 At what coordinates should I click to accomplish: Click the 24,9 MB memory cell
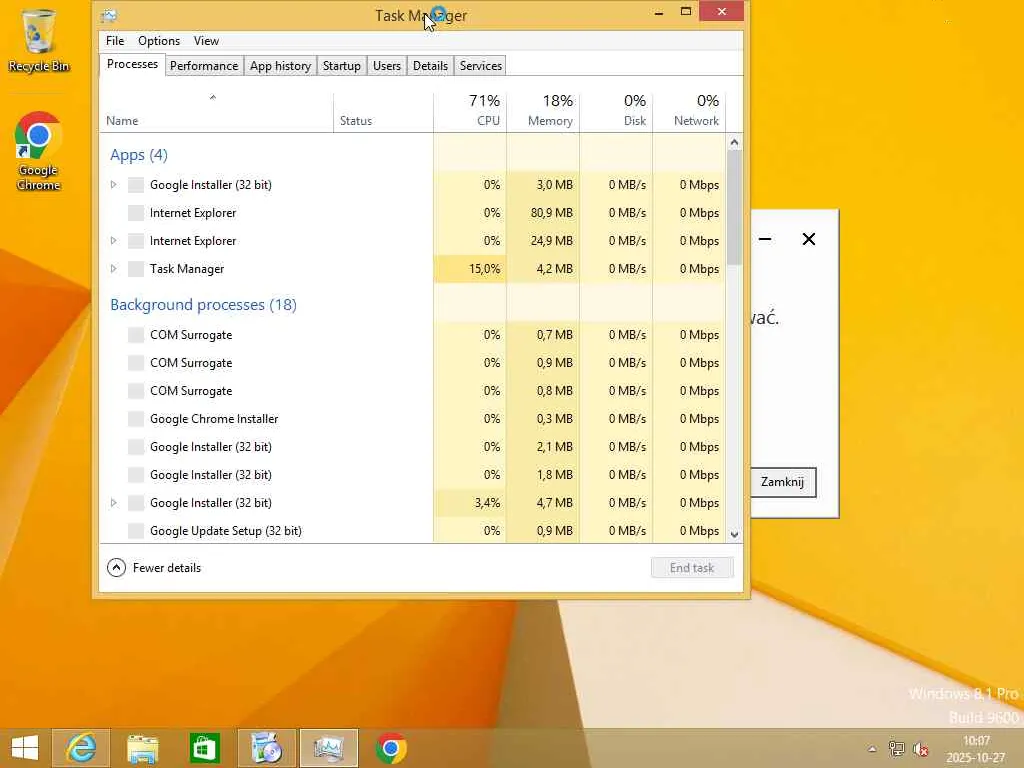tap(543, 240)
